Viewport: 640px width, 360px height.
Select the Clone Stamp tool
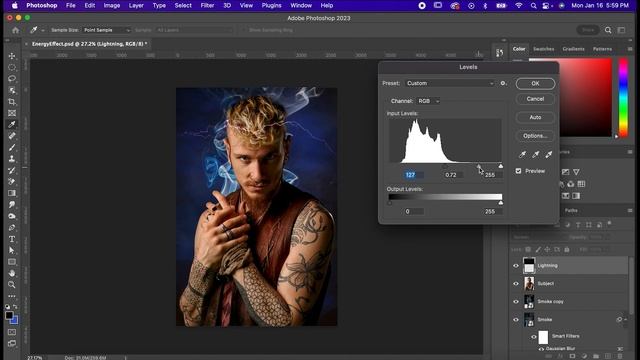click(12, 159)
